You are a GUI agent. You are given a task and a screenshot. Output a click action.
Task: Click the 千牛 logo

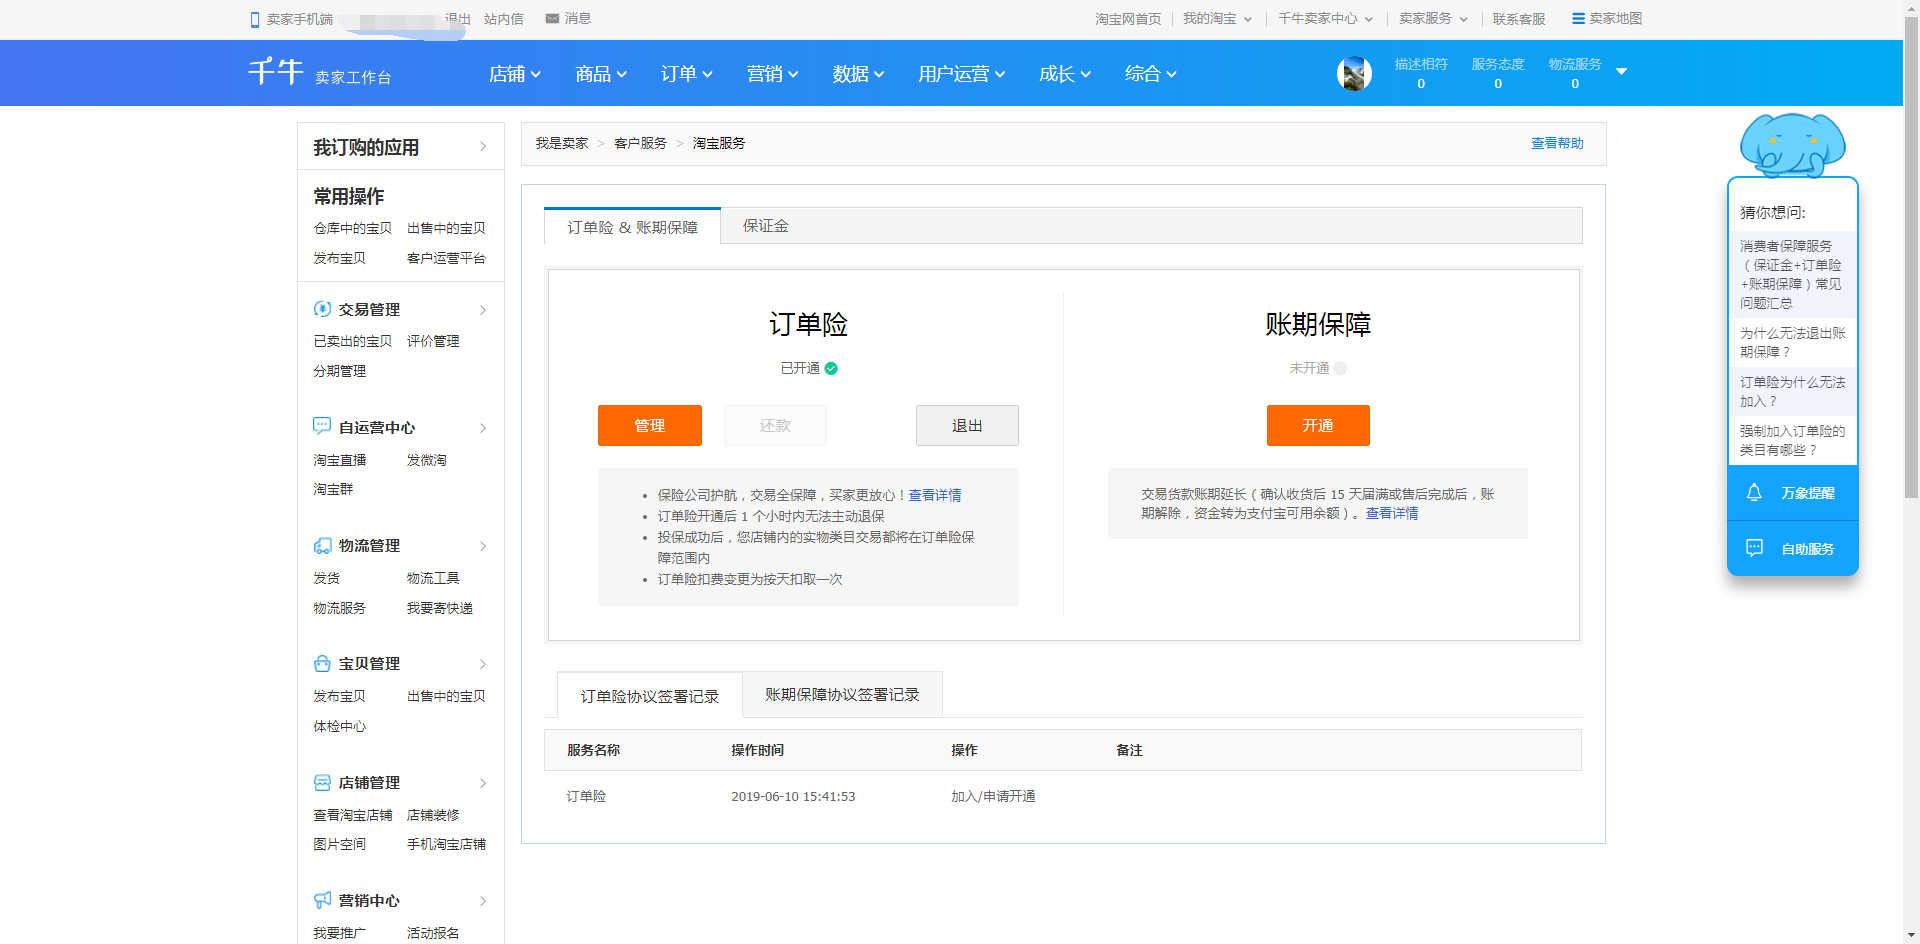[276, 72]
